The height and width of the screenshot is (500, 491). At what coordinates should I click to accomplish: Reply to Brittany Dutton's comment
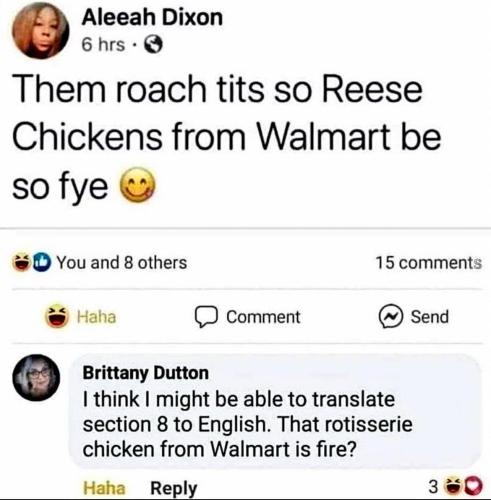(174, 488)
